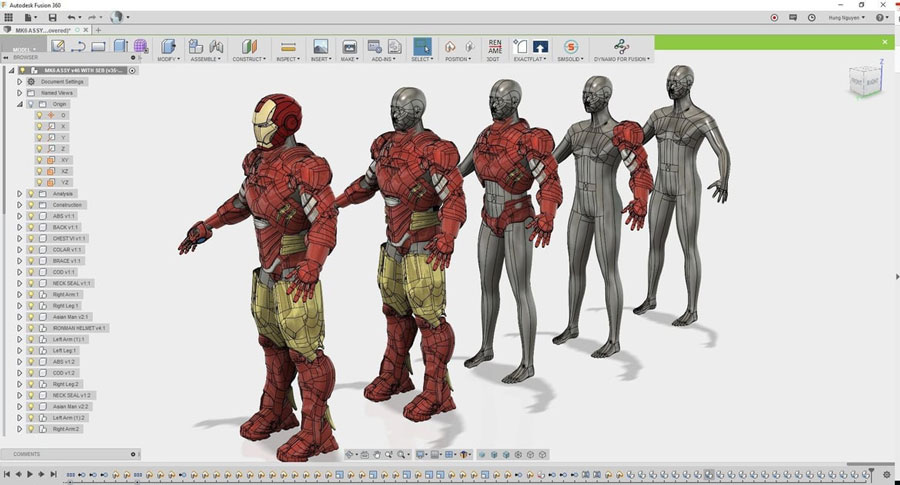Screen dimensions: 900x485
Task: Click the Inspect measure icon
Action: (x=288, y=46)
